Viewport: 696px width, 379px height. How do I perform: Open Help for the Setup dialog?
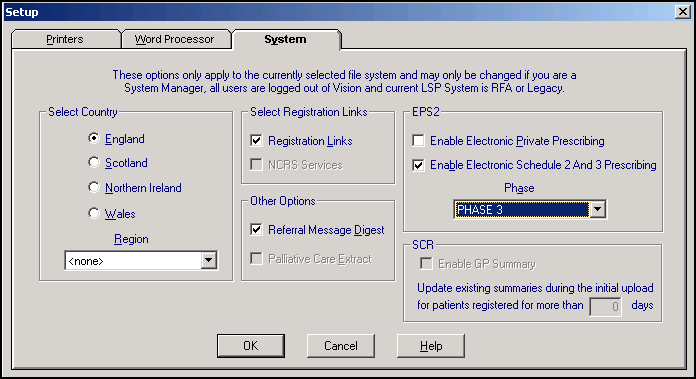pyautogui.click(x=431, y=346)
